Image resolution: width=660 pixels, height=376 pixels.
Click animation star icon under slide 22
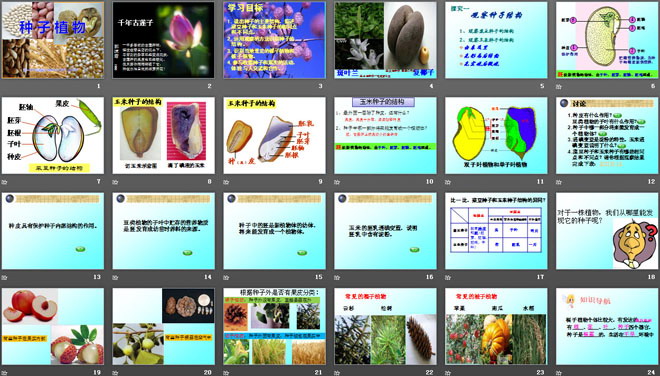(337, 373)
